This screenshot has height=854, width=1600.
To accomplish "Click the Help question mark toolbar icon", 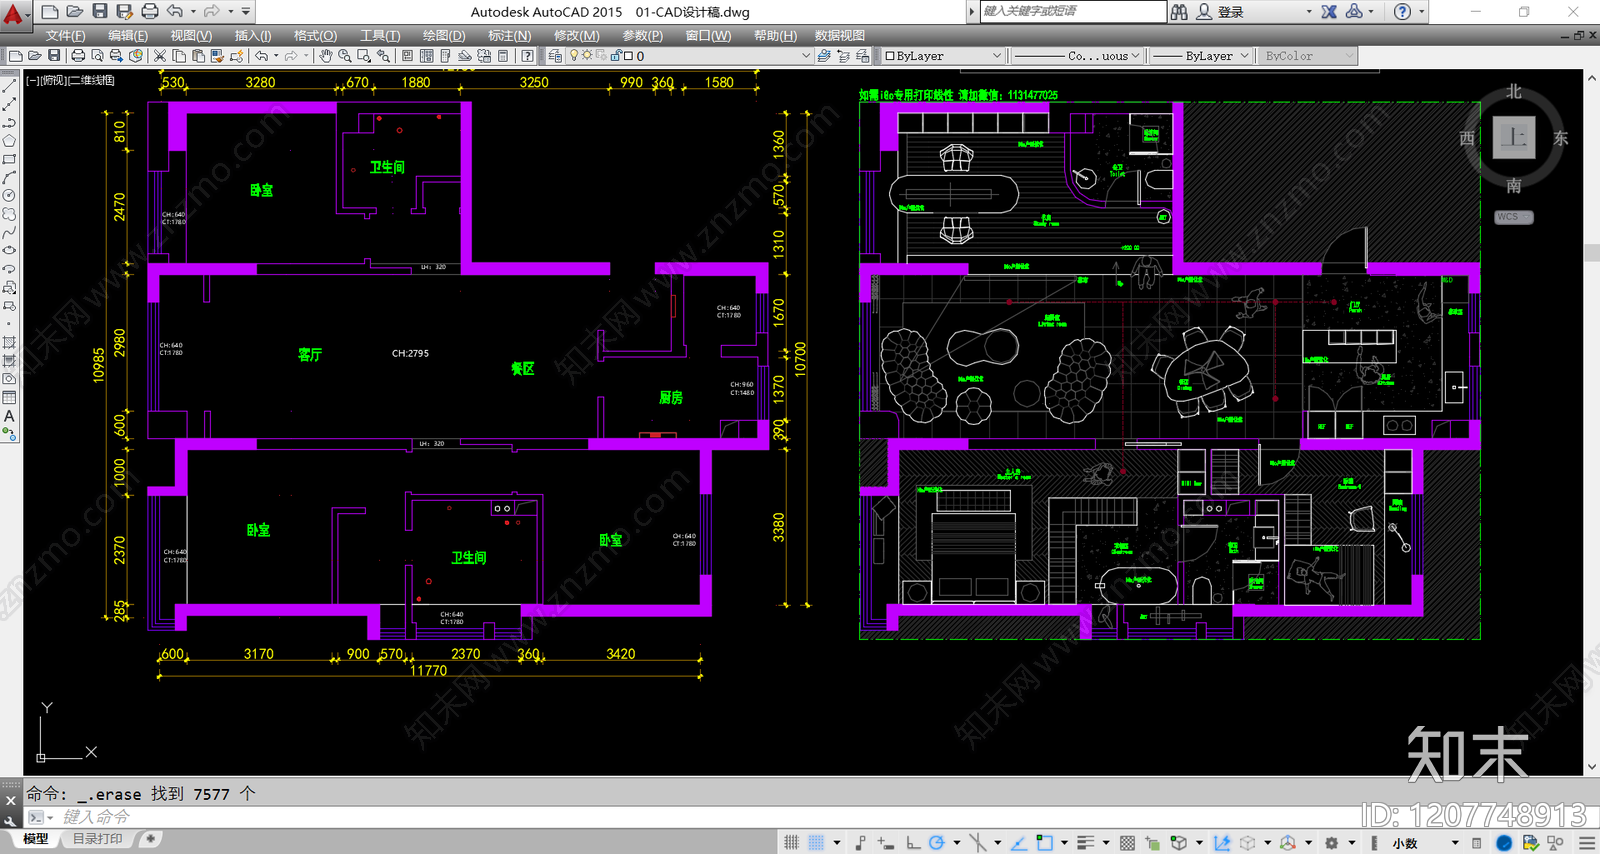I will pyautogui.click(x=527, y=56).
